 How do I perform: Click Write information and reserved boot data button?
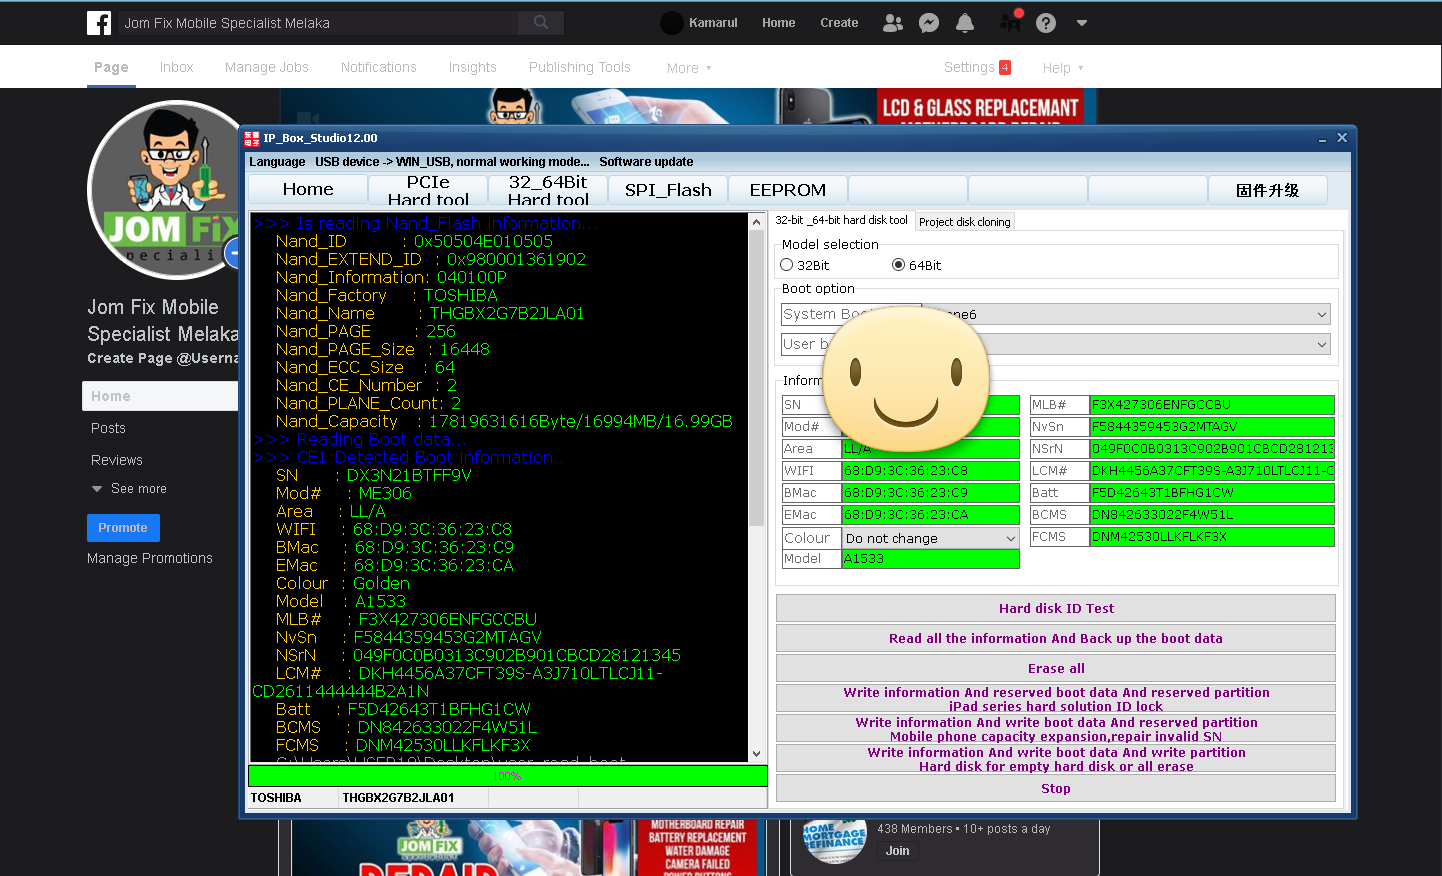point(1056,698)
